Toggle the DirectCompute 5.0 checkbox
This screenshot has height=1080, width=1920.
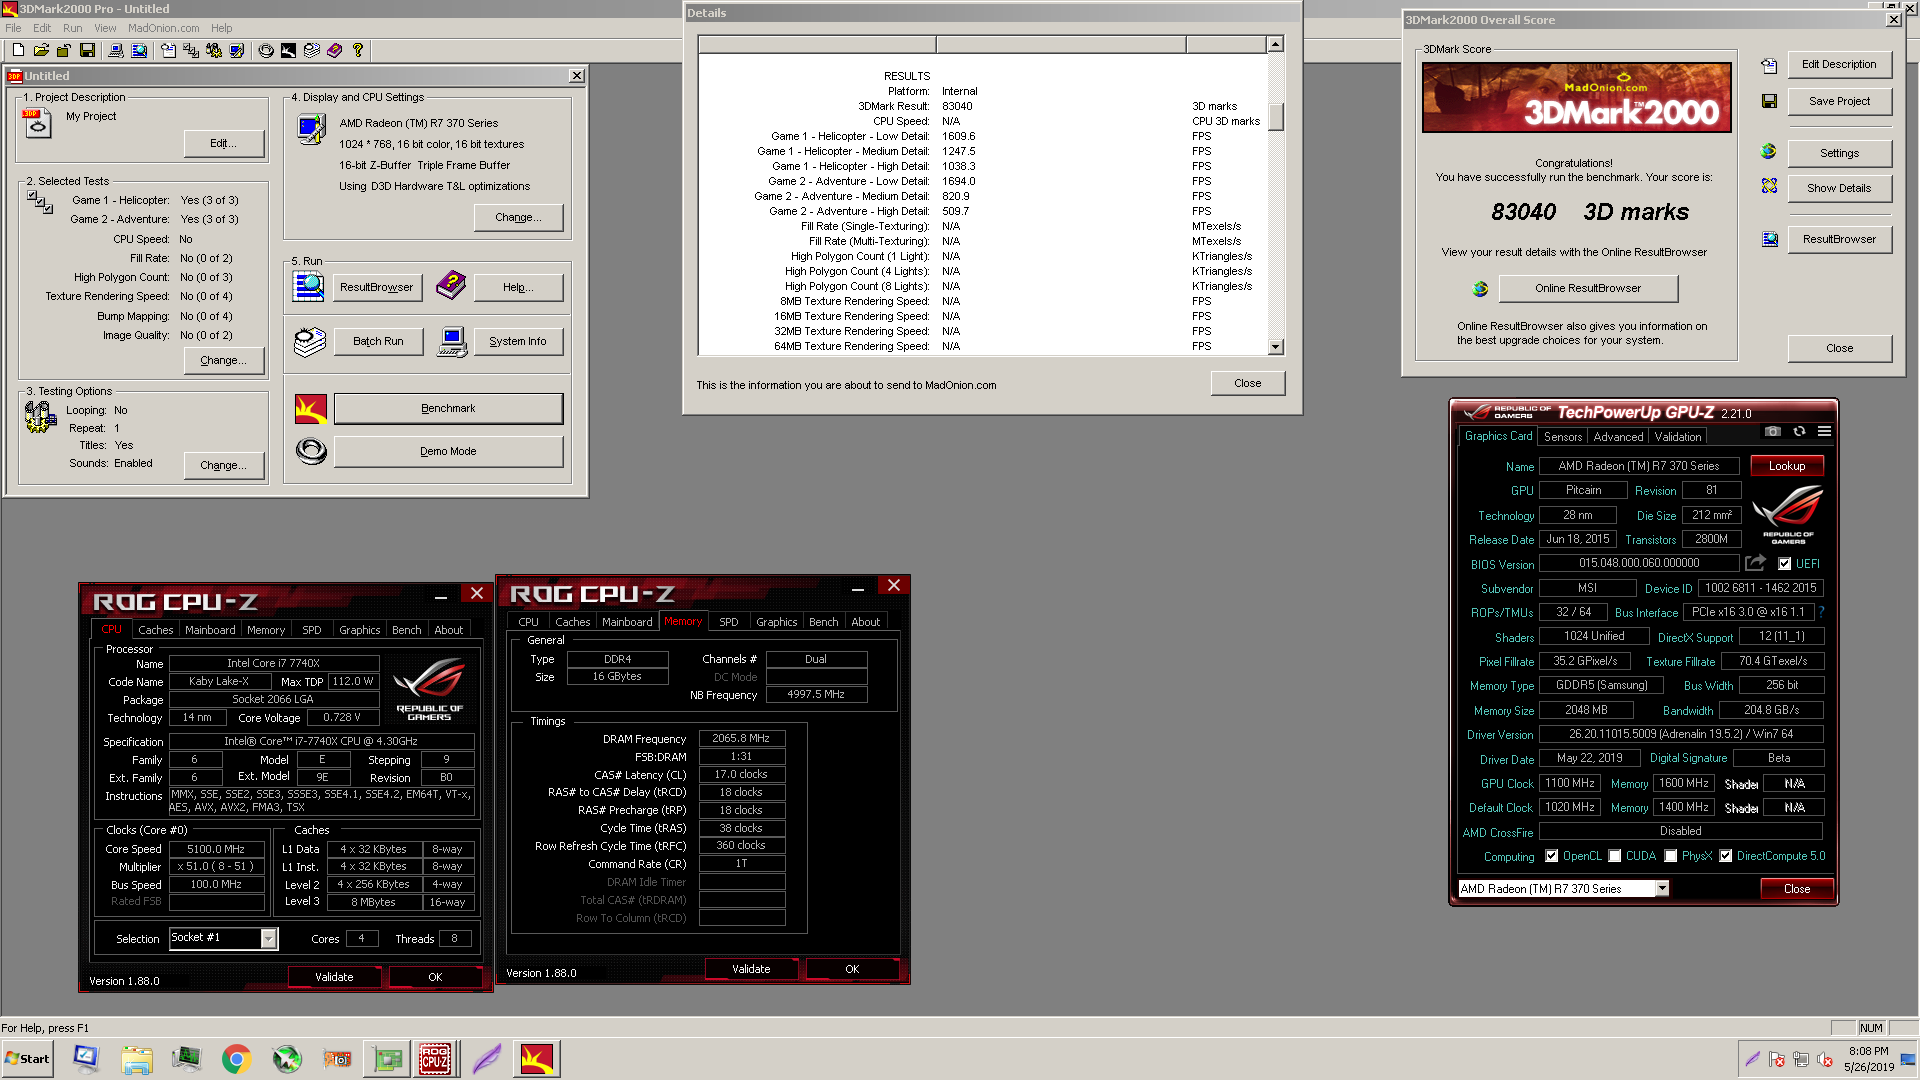pos(1725,856)
